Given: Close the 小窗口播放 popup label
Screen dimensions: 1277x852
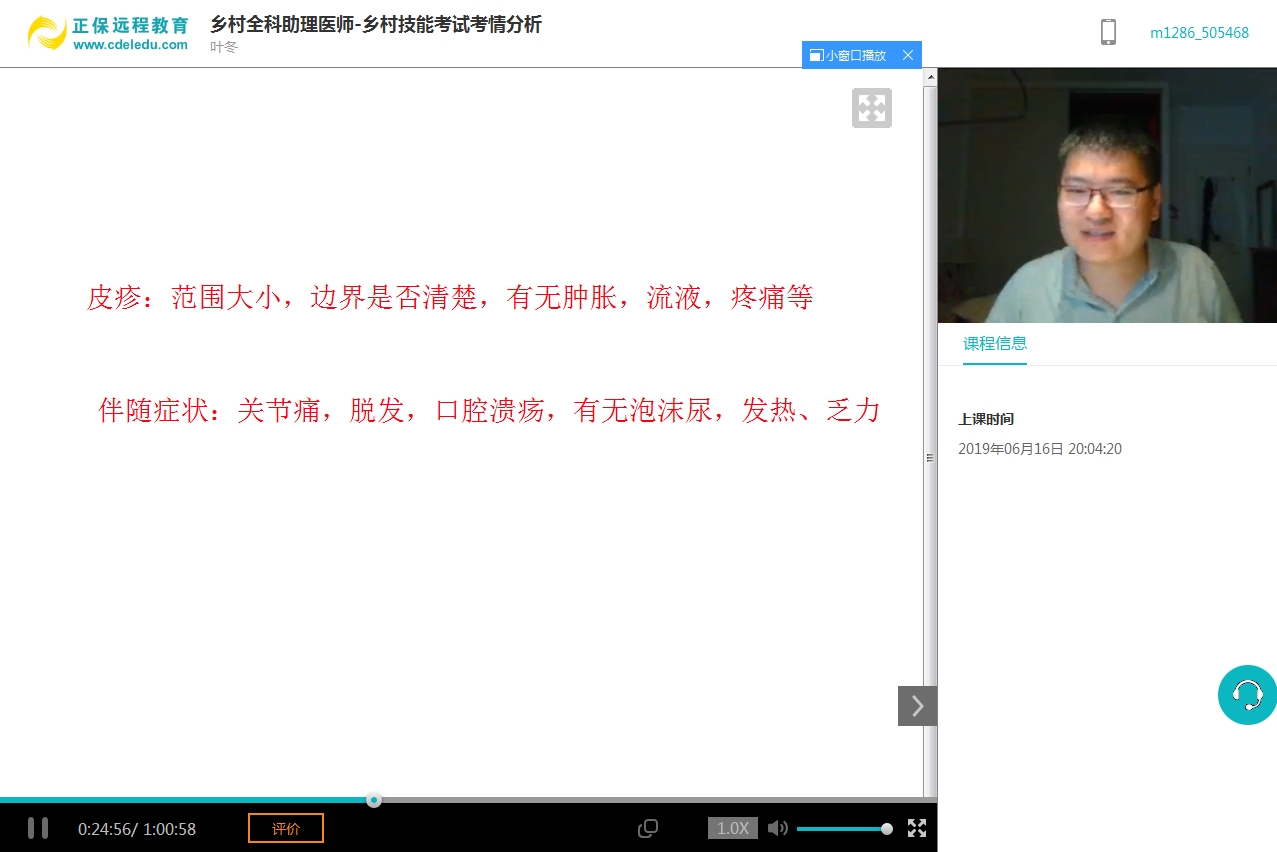Looking at the screenshot, I should [x=908, y=55].
